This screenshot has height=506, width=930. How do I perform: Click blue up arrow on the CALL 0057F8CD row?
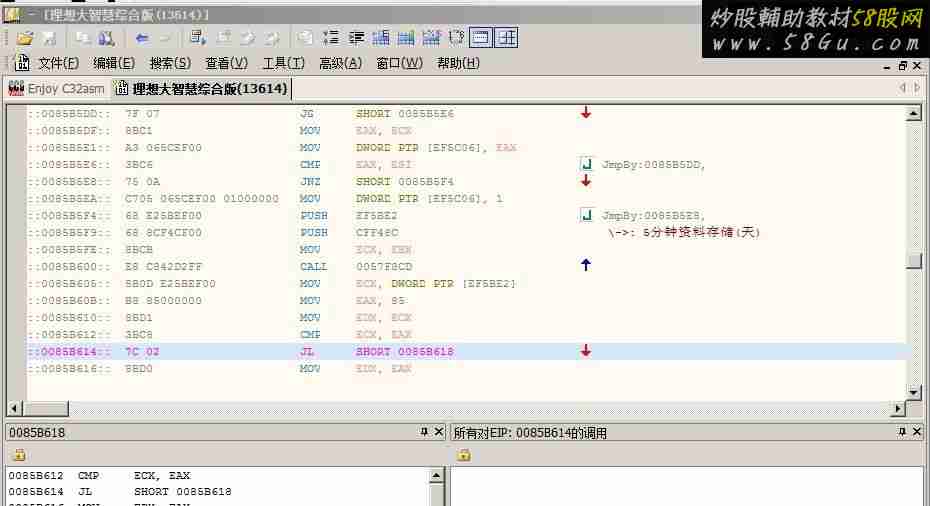tap(586, 265)
